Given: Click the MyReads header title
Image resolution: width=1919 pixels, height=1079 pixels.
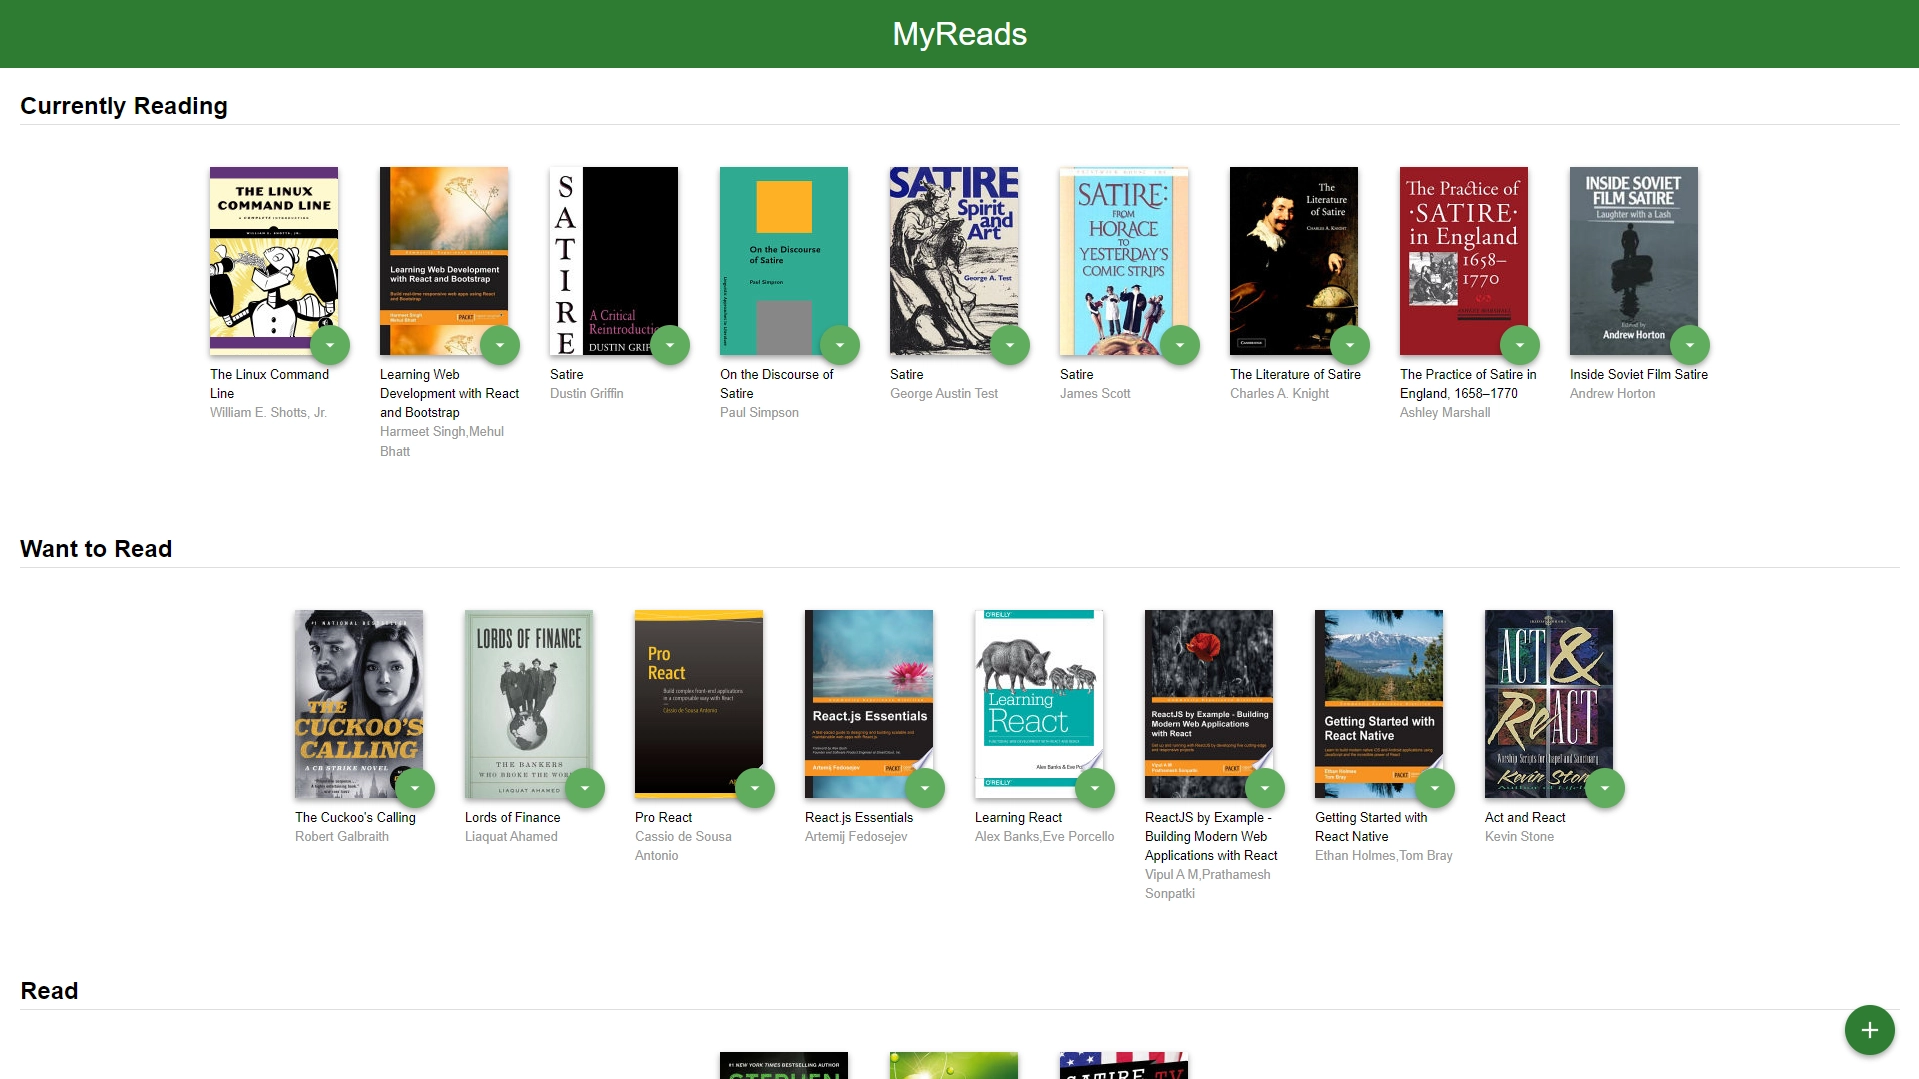Looking at the screenshot, I should tap(959, 33).
